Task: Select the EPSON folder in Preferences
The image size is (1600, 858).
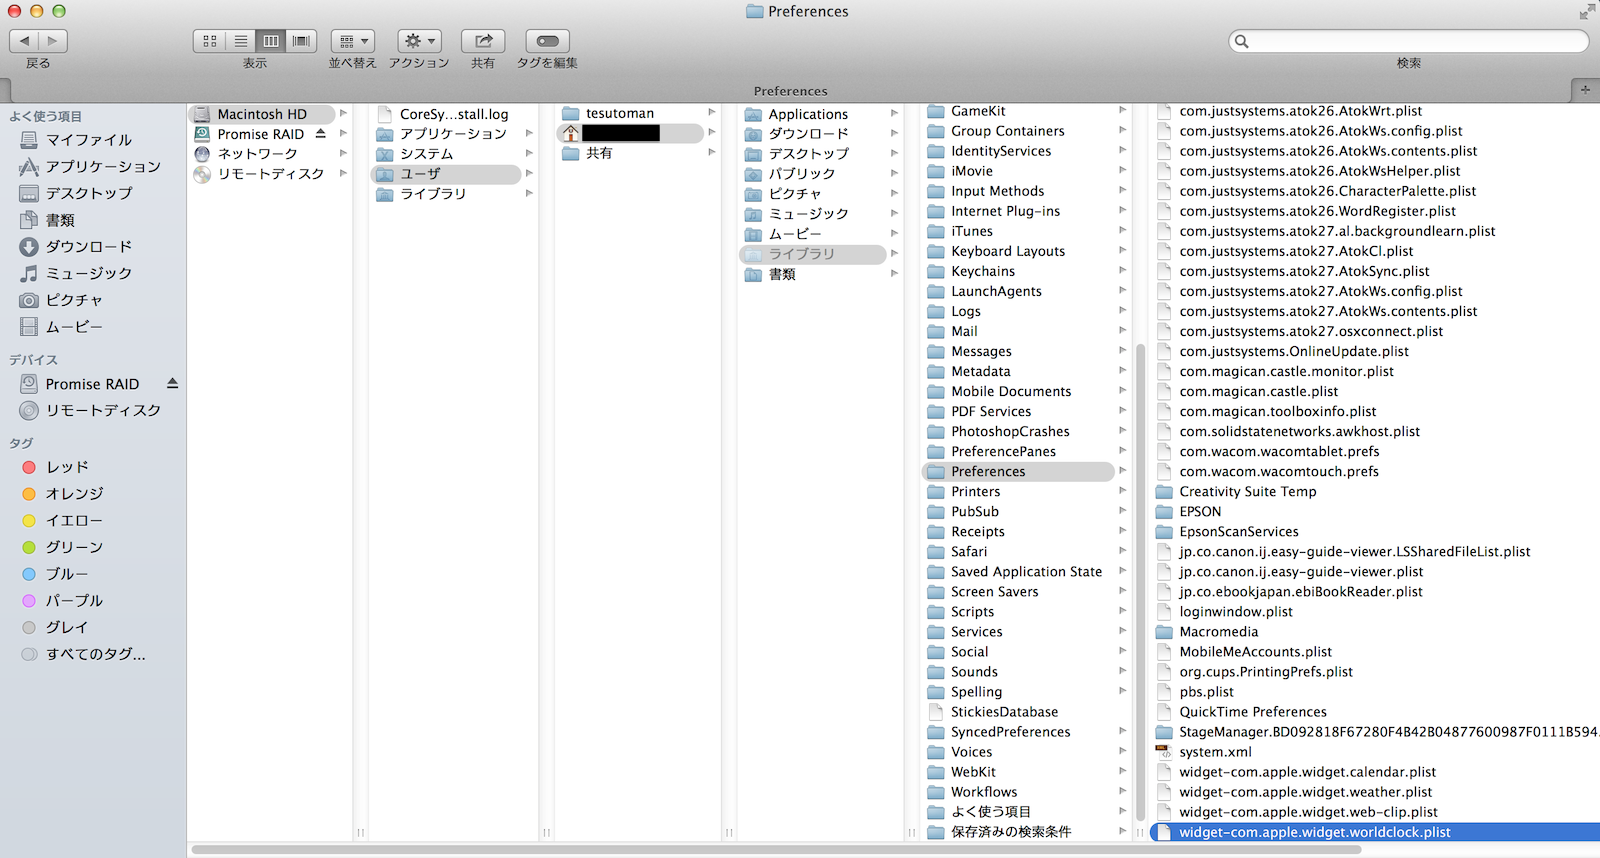Action: coord(1200,511)
